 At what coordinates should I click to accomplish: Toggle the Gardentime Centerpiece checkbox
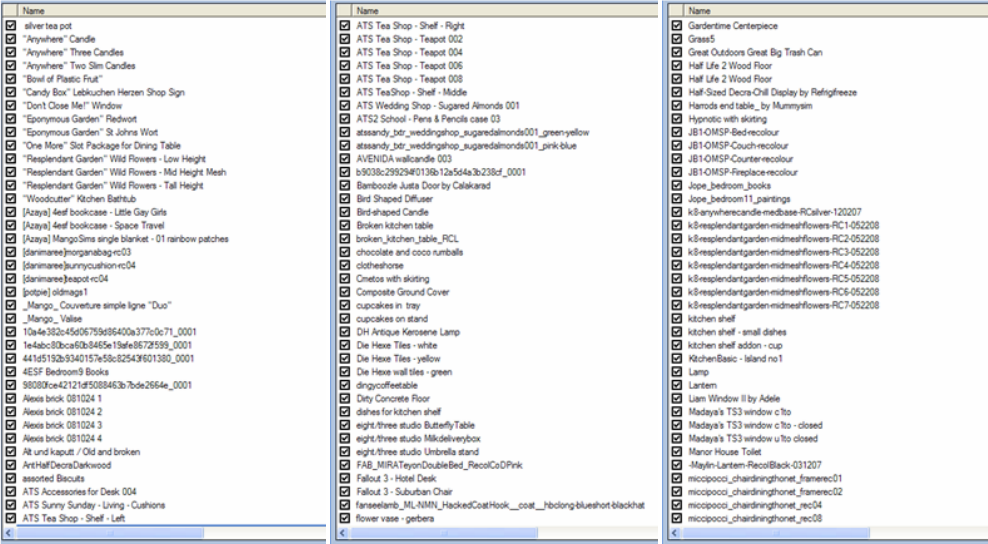click(x=677, y=26)
